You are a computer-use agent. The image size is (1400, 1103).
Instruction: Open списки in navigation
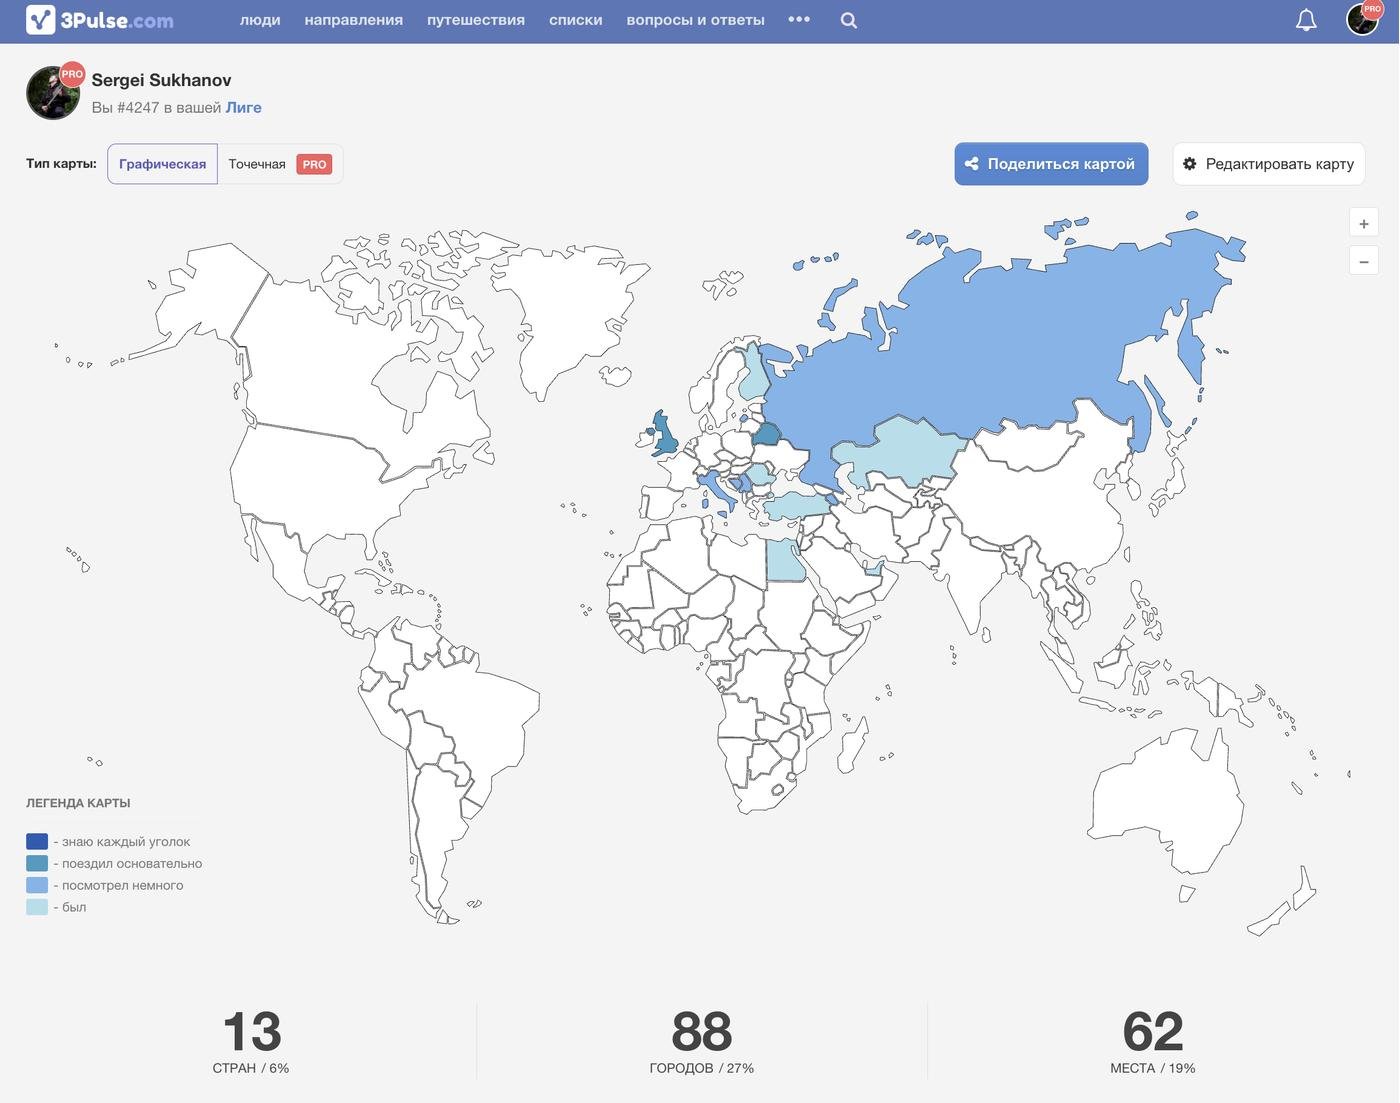pos(575,20)
